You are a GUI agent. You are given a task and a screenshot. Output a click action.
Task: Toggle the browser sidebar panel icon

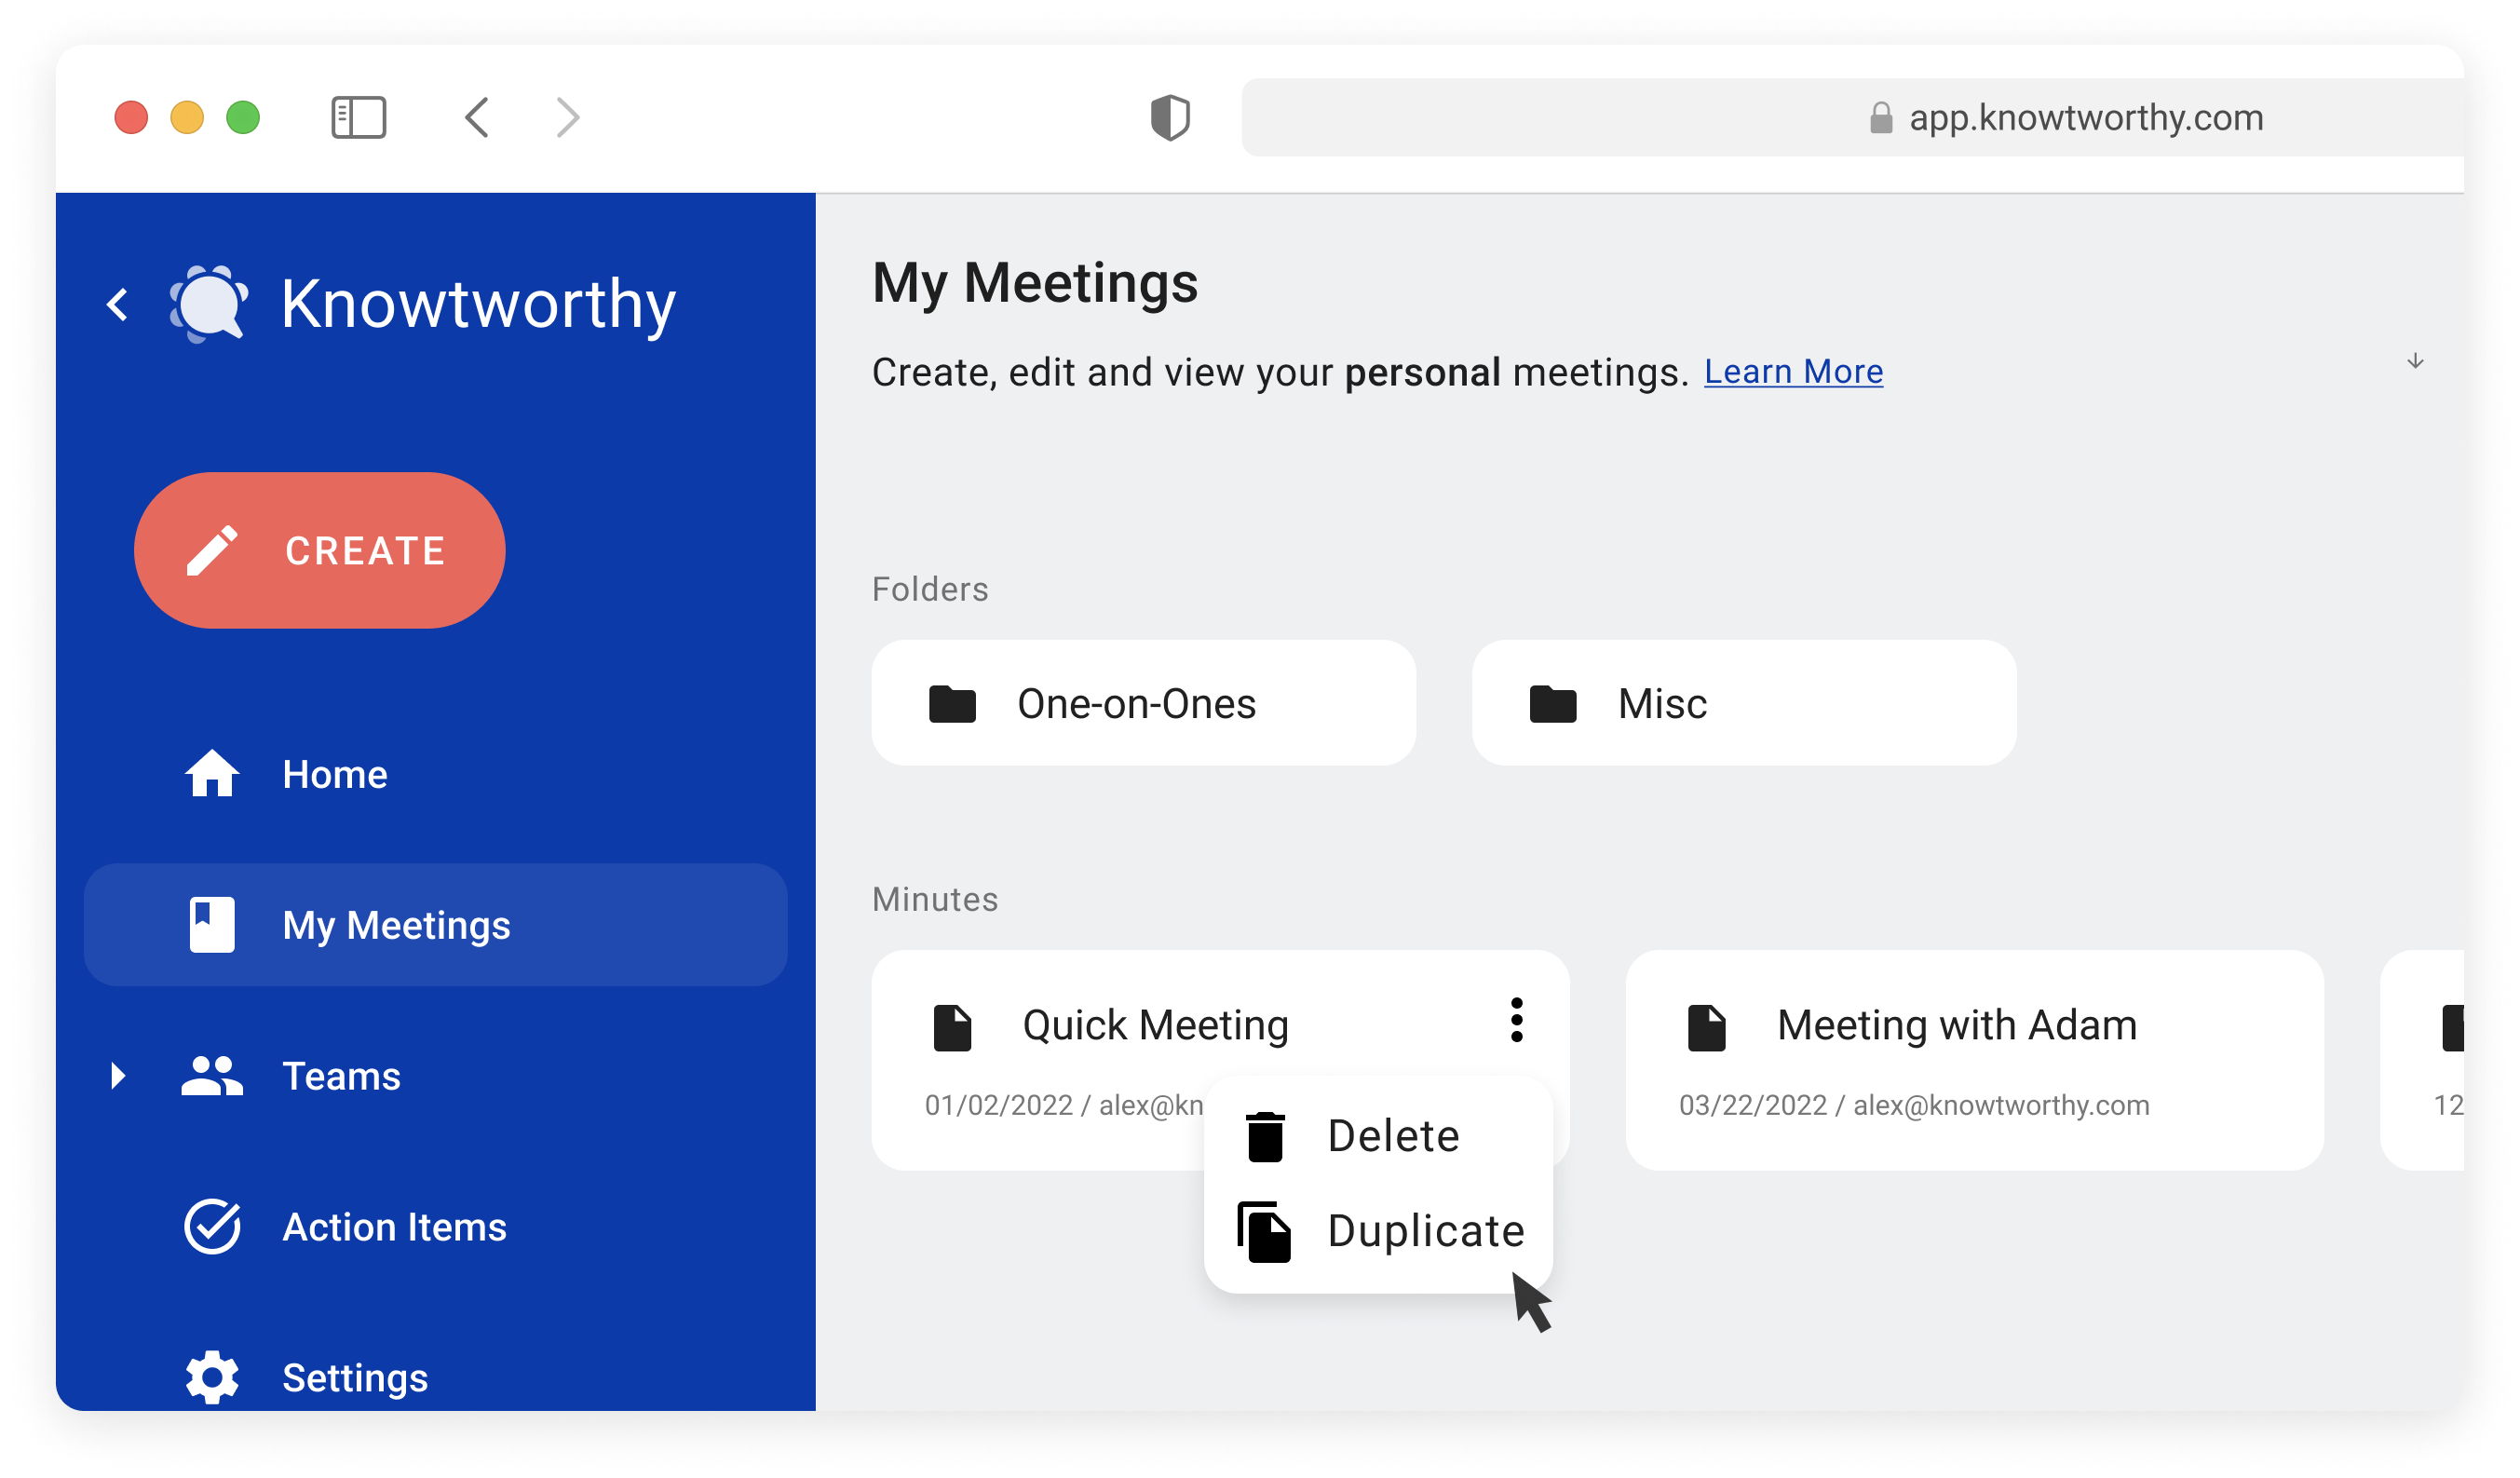[358, 118]
